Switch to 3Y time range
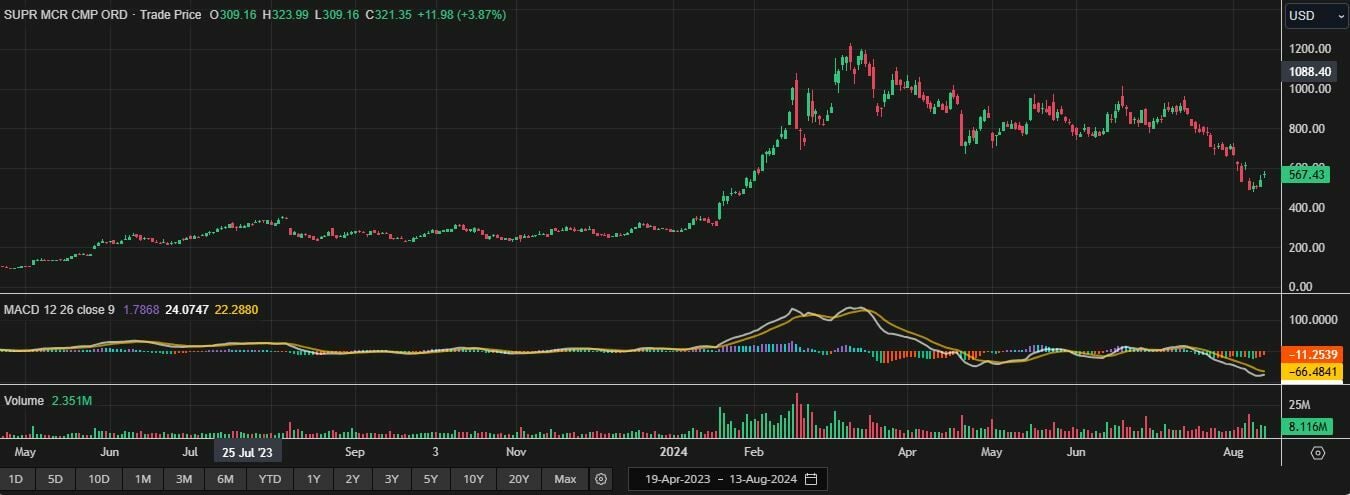The width and height of the screenshot is (1350, 495). coord(391,479)
